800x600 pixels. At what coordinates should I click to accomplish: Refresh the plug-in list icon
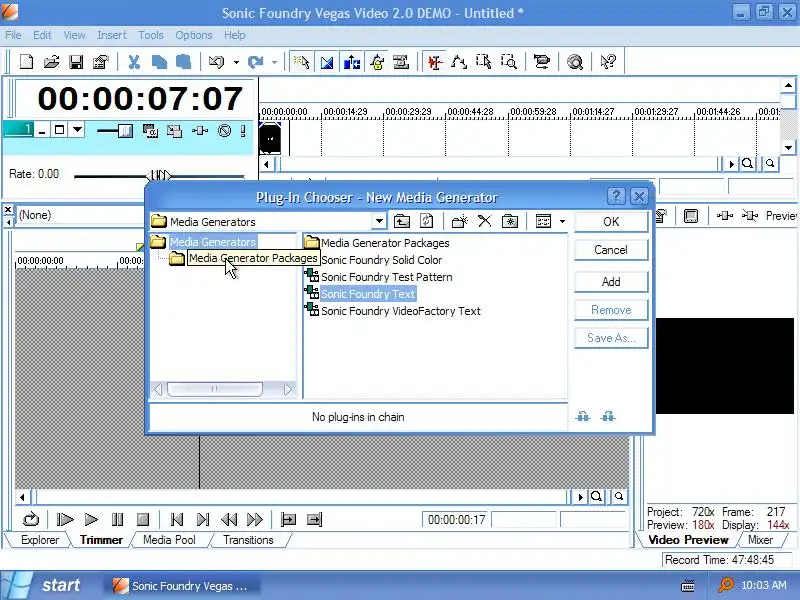click(x=427, y=221)
